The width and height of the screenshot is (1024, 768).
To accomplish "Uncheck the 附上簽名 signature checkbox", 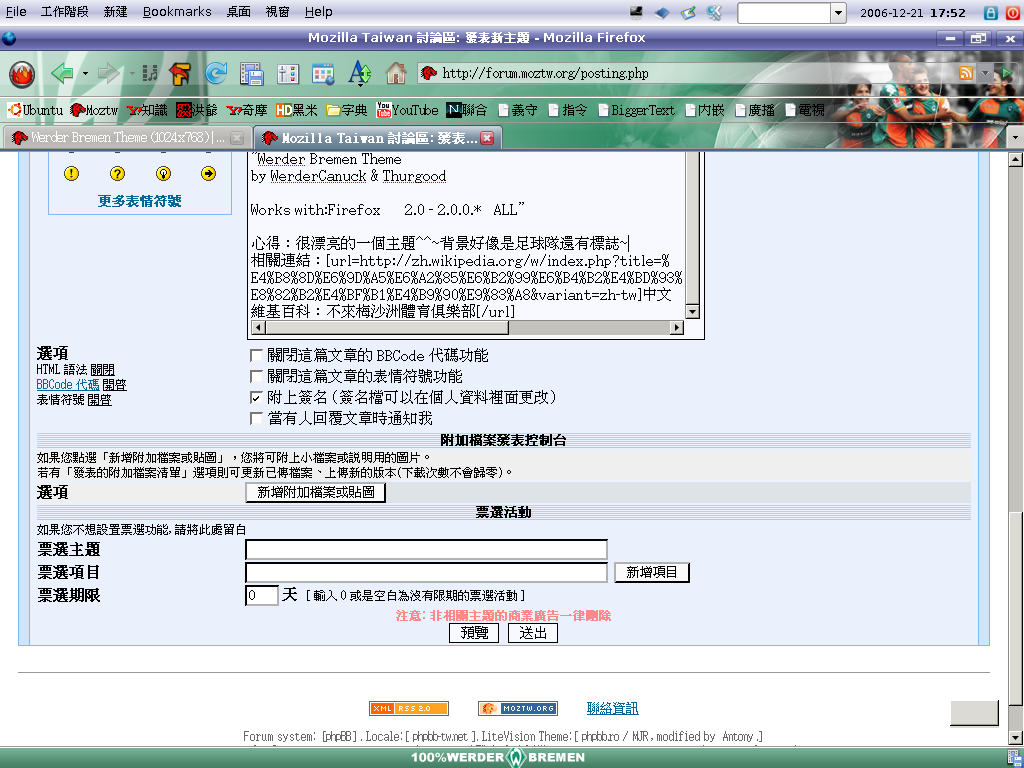I will (257, 397).
